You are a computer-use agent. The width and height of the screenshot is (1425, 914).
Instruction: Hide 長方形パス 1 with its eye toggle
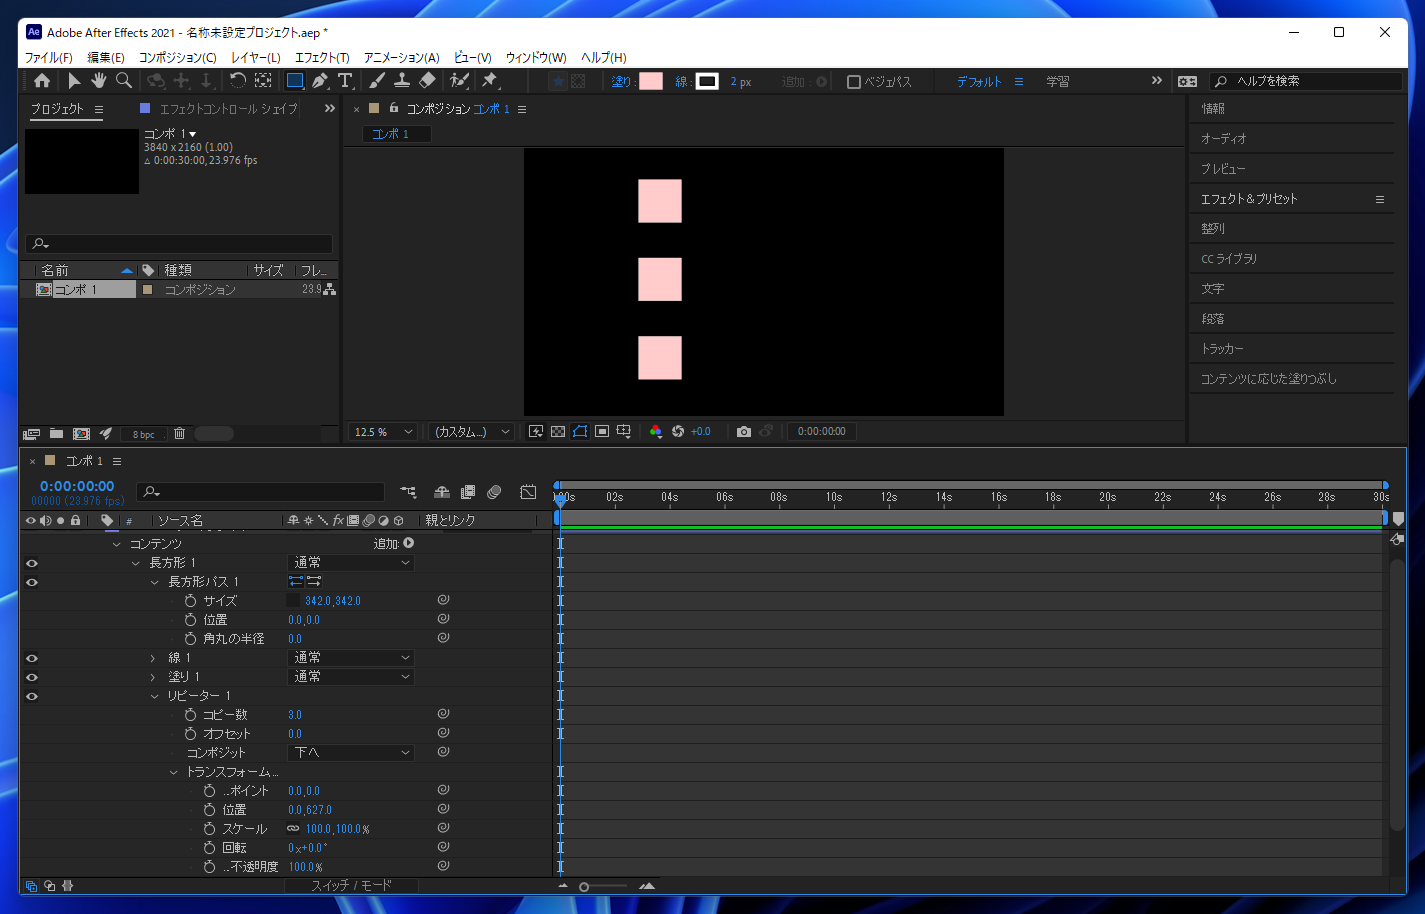point(32,582)
